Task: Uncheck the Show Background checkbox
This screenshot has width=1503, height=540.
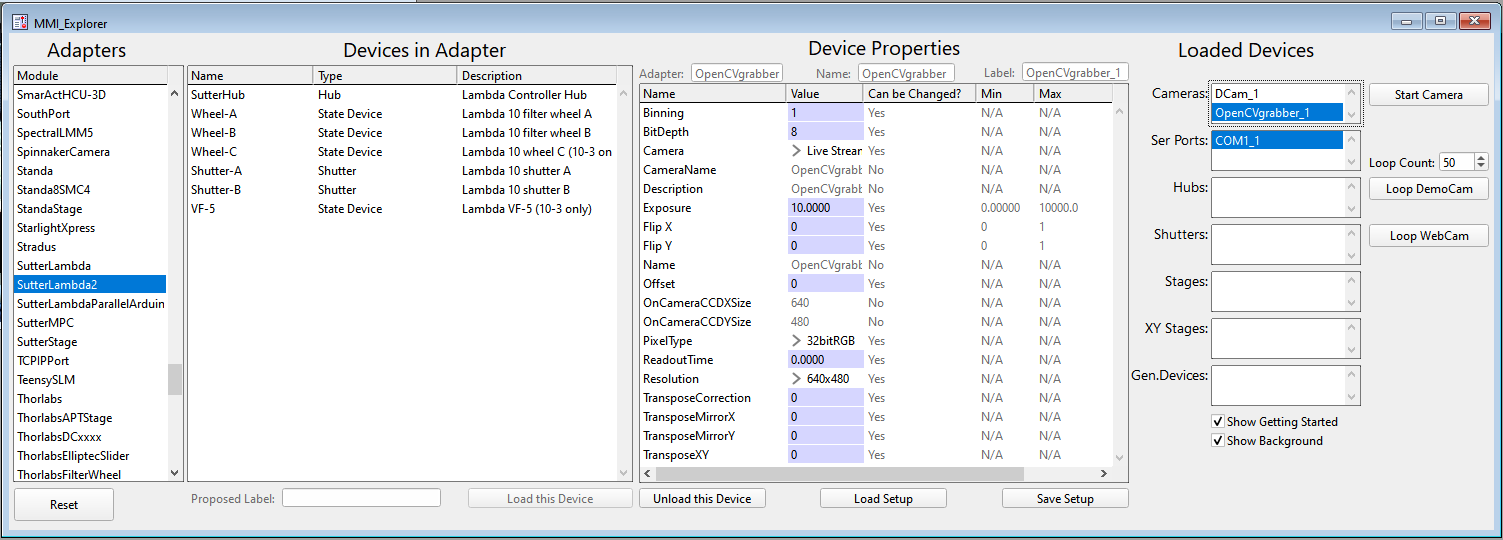Action: [1218, 441]
